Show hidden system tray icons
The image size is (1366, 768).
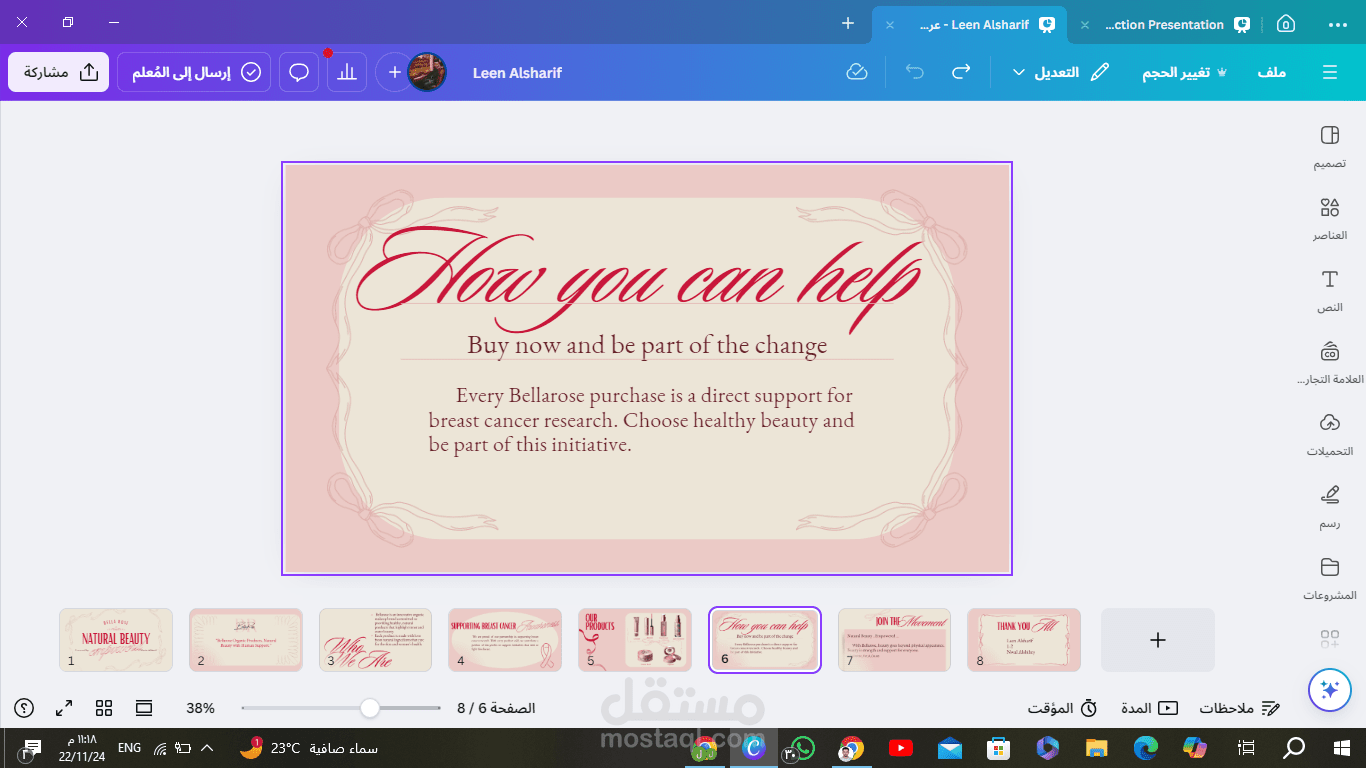point(207,747)
